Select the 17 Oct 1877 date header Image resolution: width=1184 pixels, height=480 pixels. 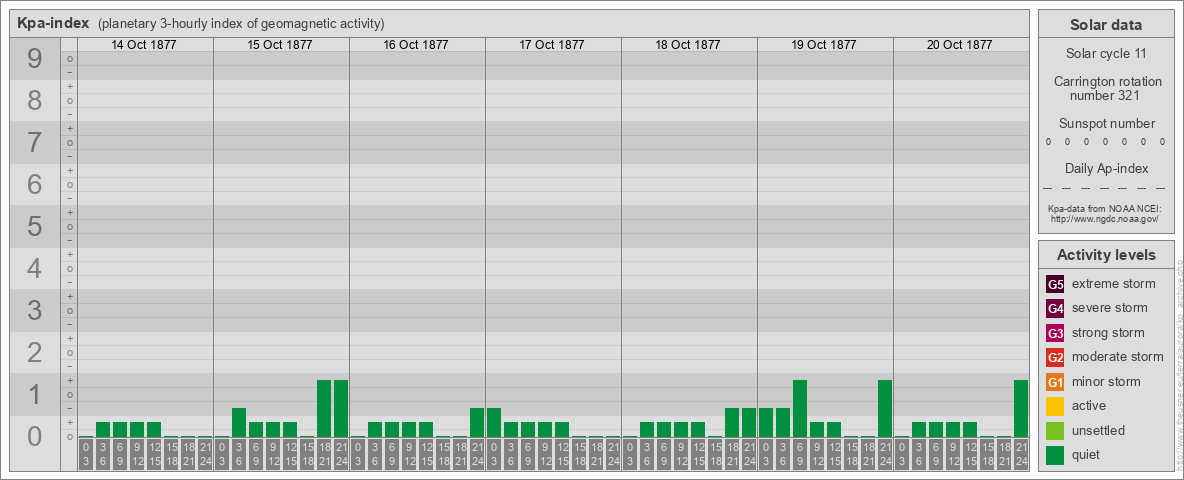552,45
